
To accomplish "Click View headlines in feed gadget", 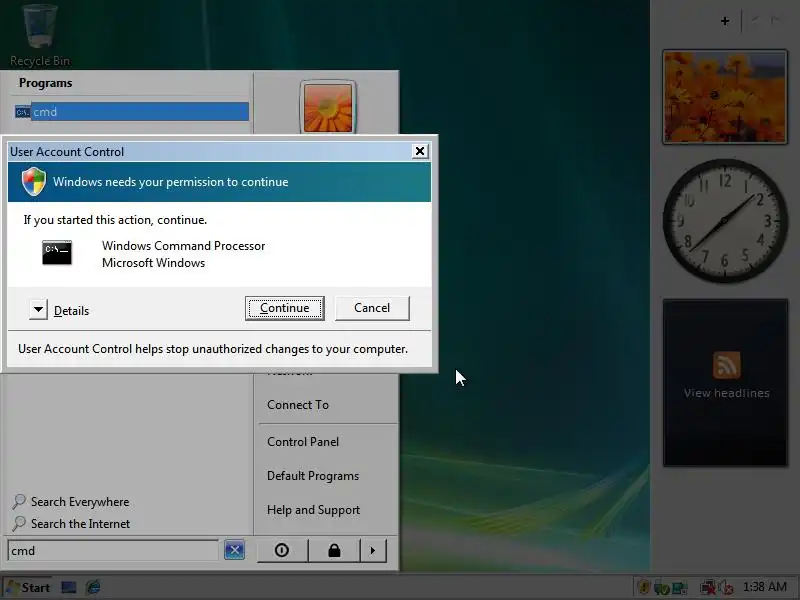I will 727,393.
